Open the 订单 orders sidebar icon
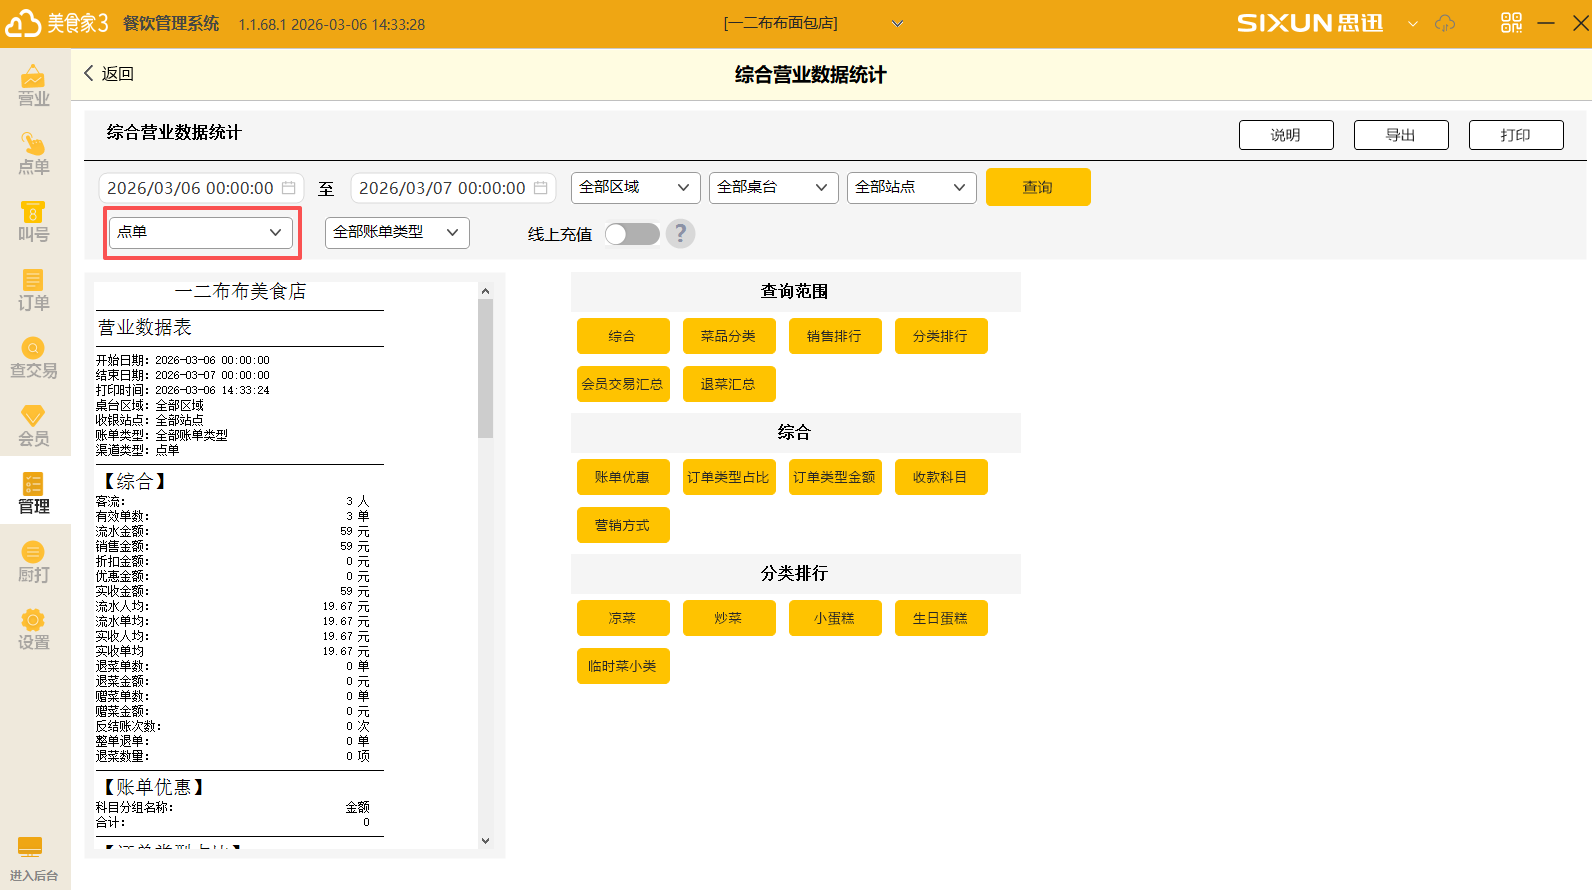 33,289
